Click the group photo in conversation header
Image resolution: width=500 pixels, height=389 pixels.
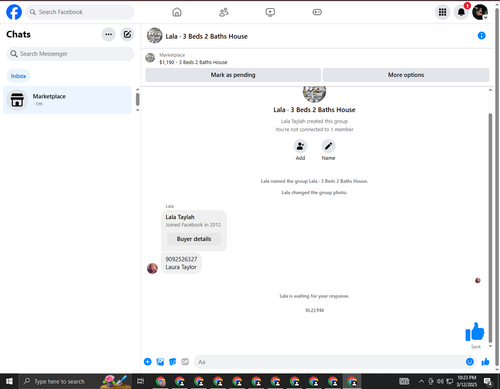[x=155, y=36]
